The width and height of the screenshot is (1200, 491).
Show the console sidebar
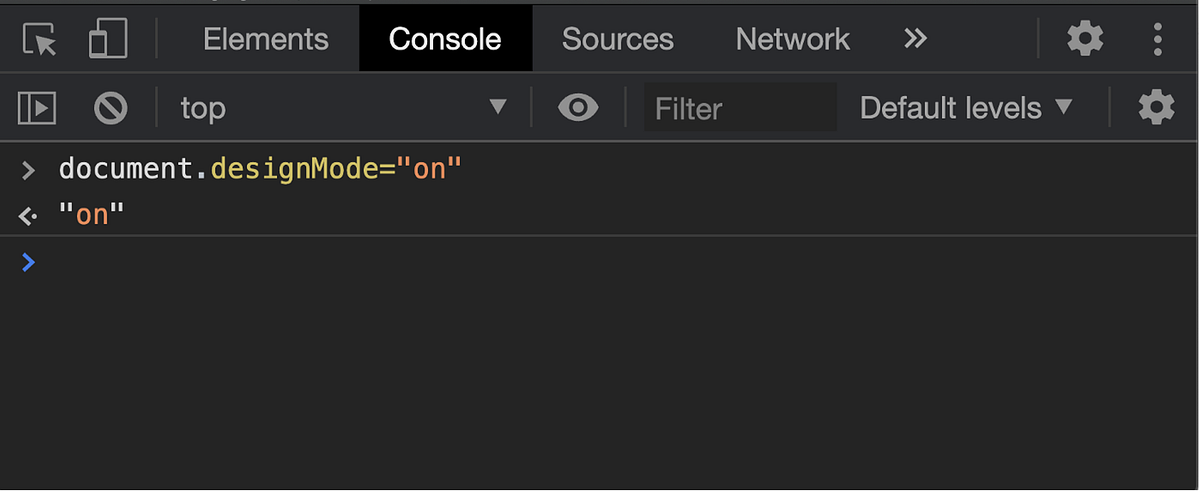tap(37, 108)
